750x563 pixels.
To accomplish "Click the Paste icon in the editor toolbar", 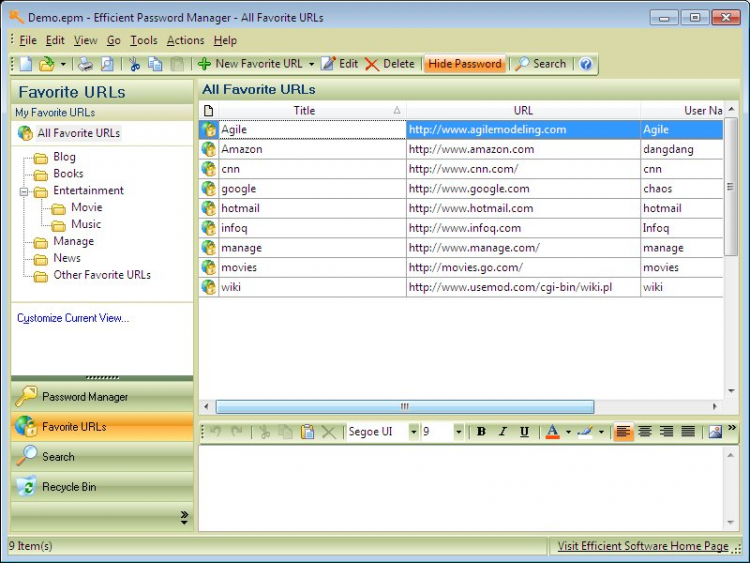I will point(308,432).
